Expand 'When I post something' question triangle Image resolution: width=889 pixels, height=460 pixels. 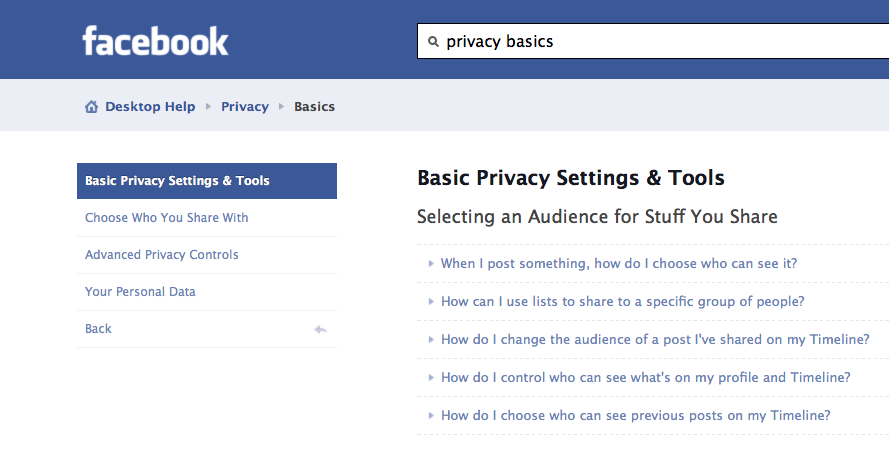coord(431,264)
